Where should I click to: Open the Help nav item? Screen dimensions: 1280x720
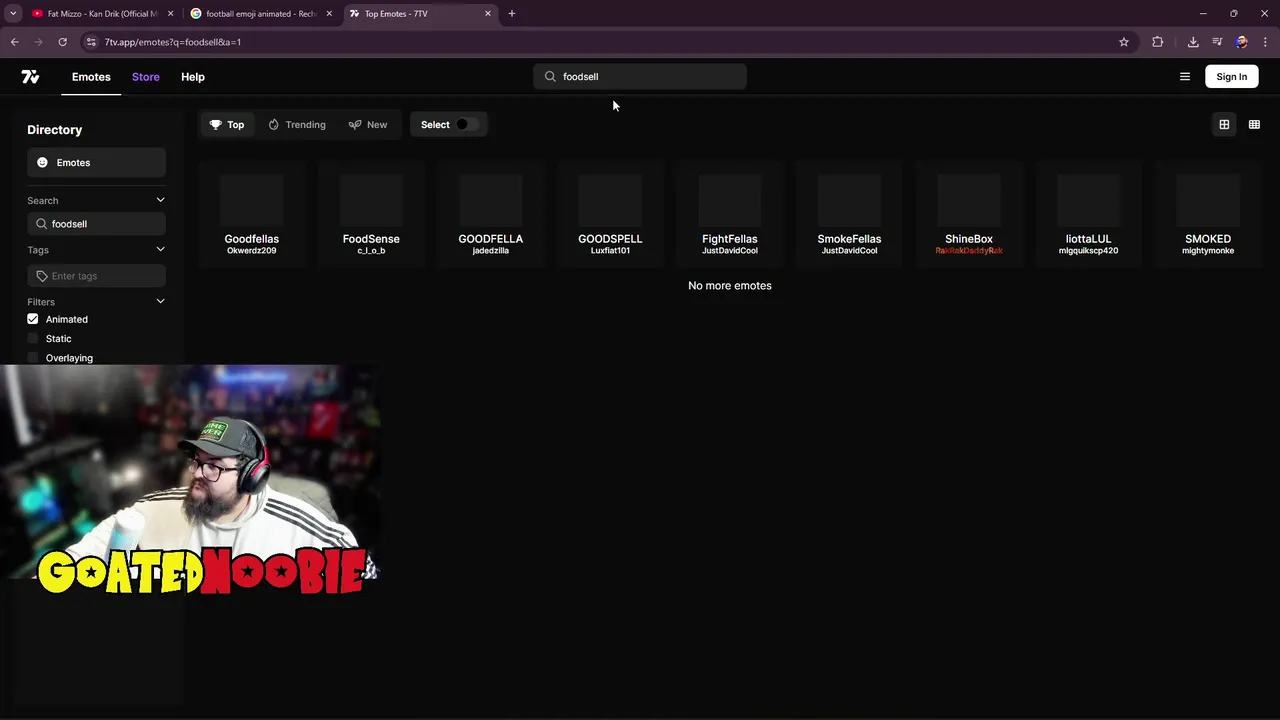(193, 77)
